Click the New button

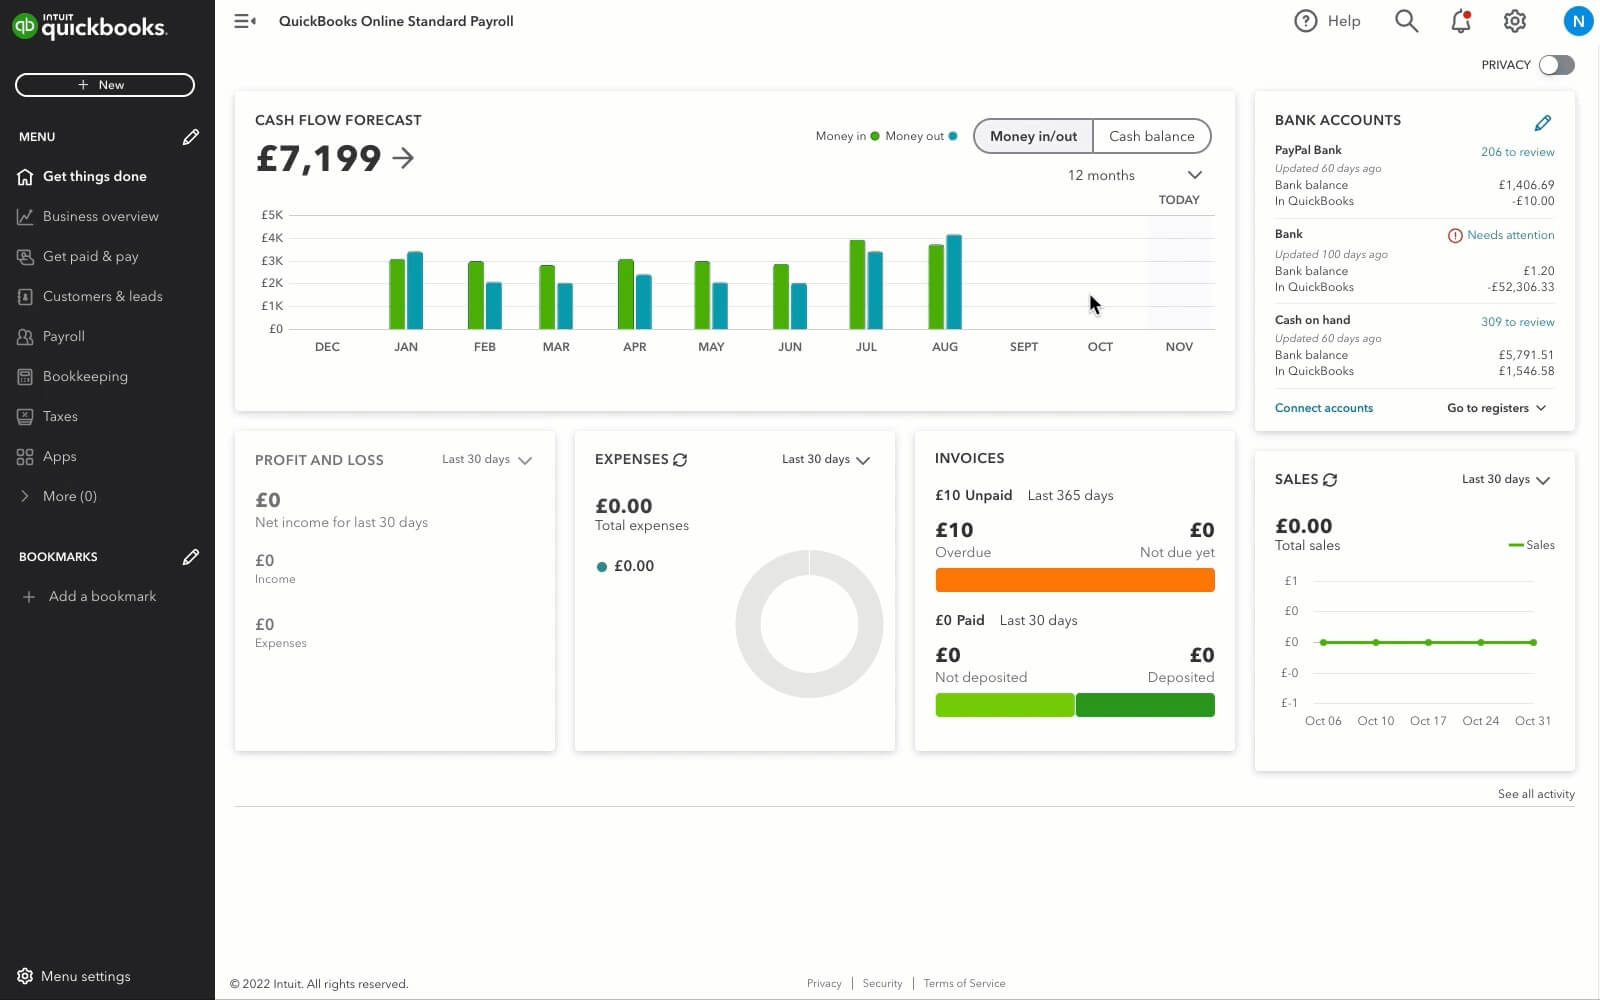[104, 85]
